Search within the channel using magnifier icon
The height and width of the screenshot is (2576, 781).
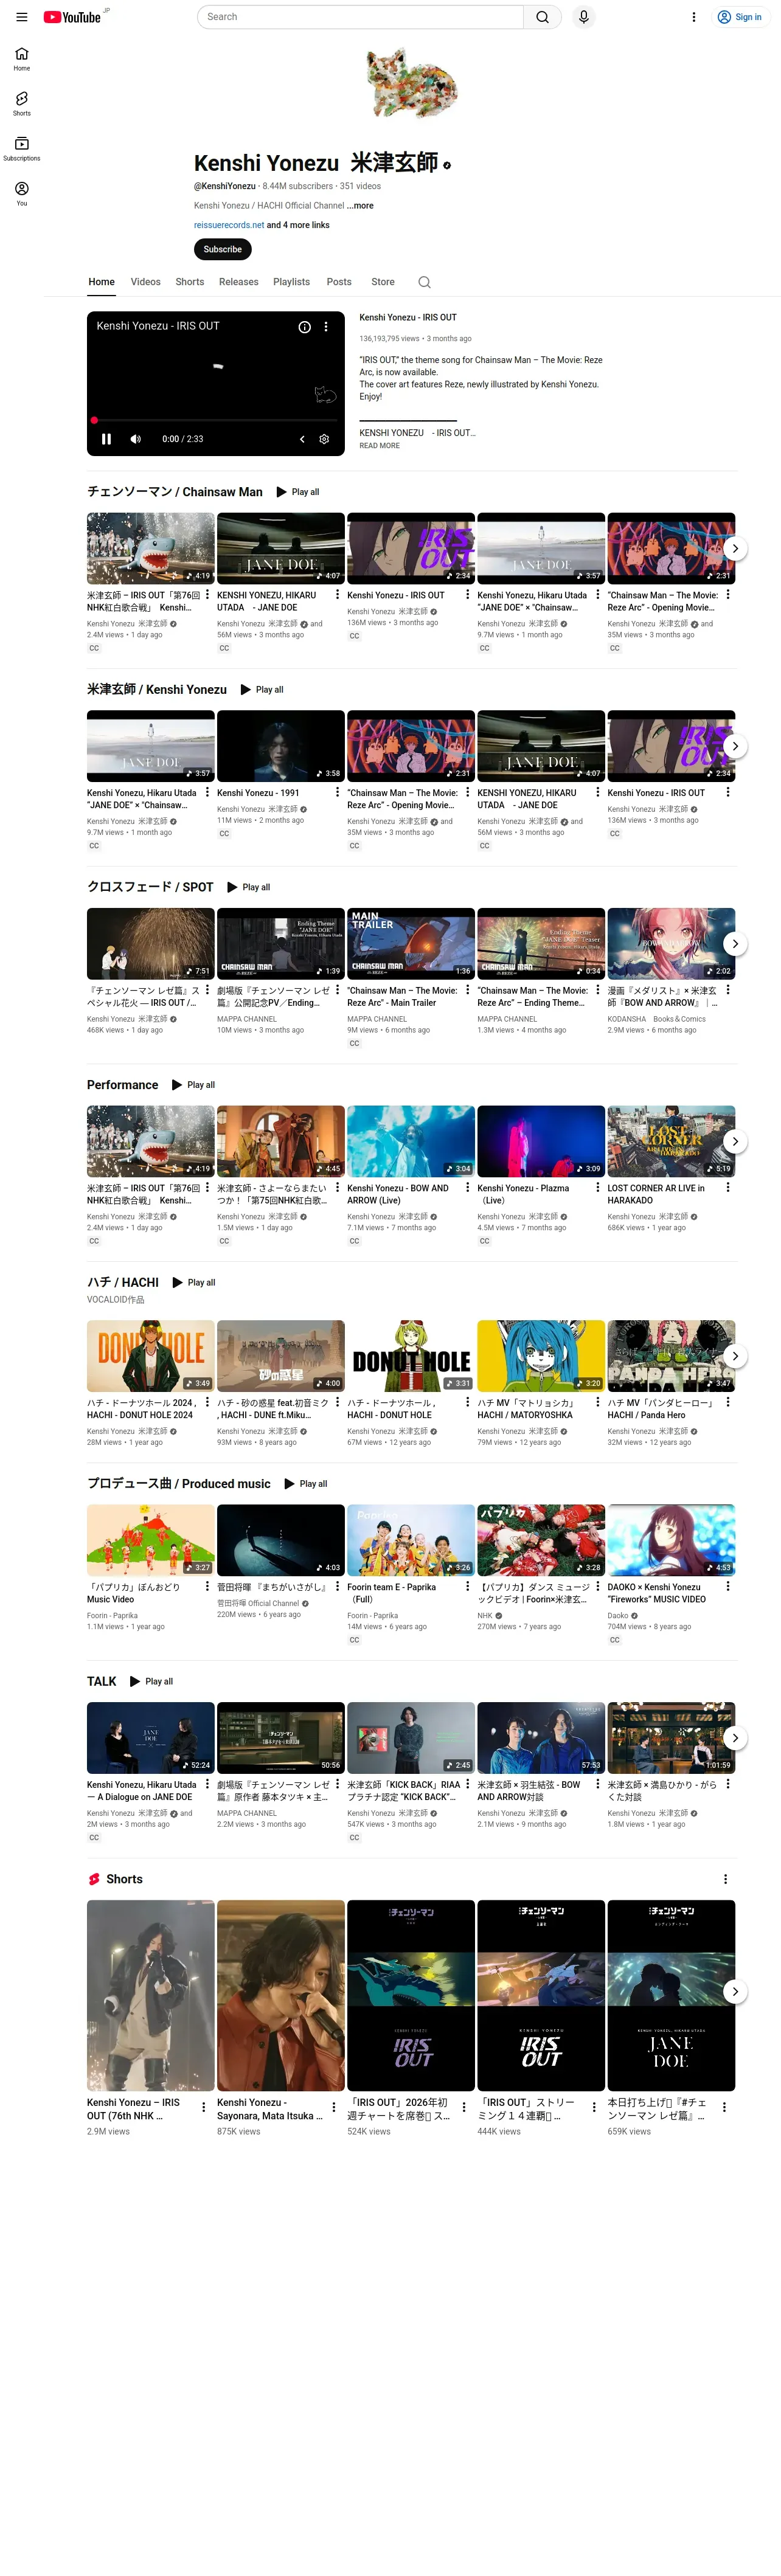[x=424, y=282]
